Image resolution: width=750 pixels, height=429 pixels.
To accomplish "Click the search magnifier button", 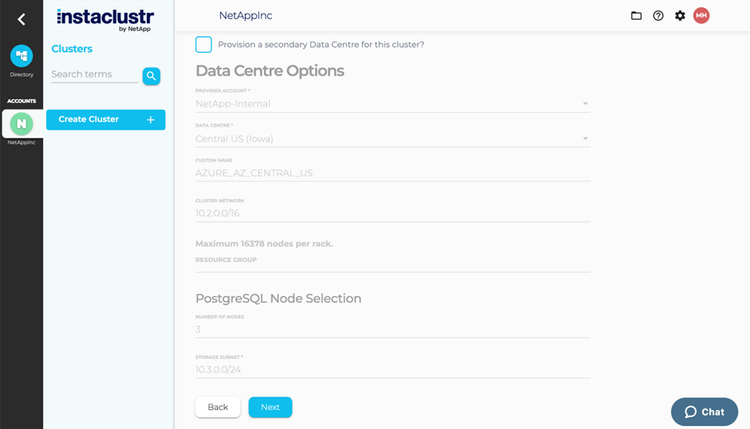I will pos(151,75).
